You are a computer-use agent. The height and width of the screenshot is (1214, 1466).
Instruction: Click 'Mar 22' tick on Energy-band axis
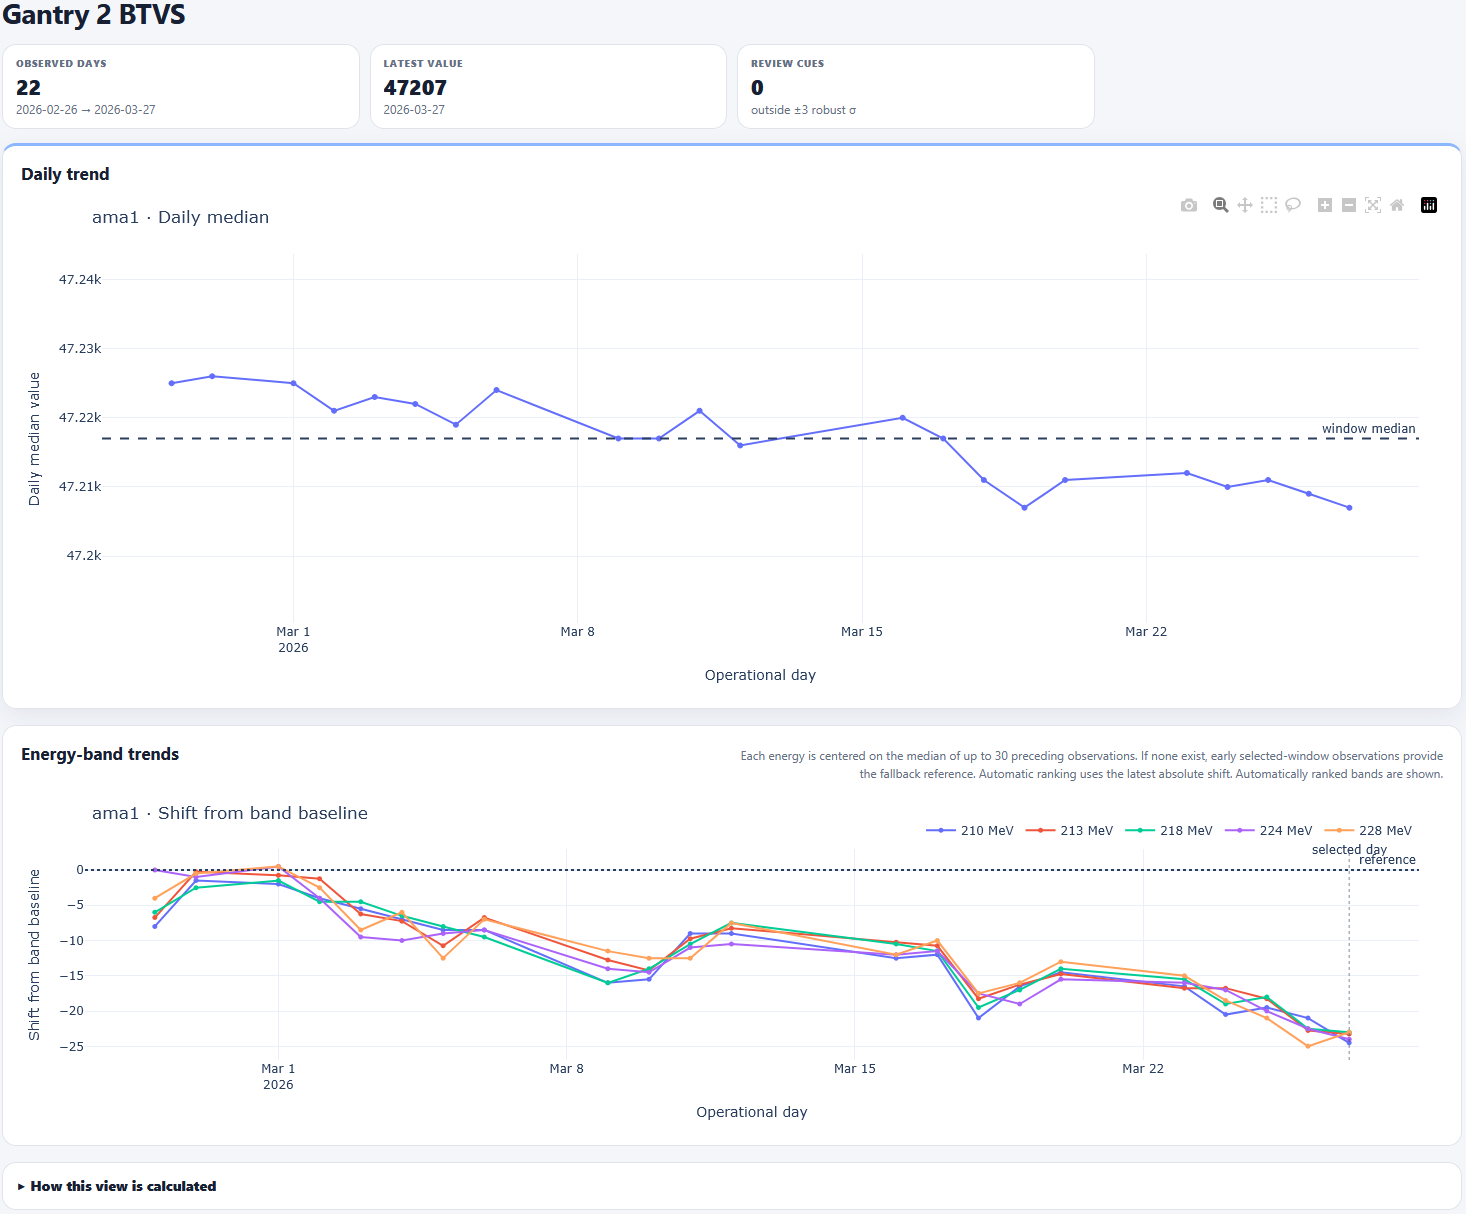pos(1143,1068)
